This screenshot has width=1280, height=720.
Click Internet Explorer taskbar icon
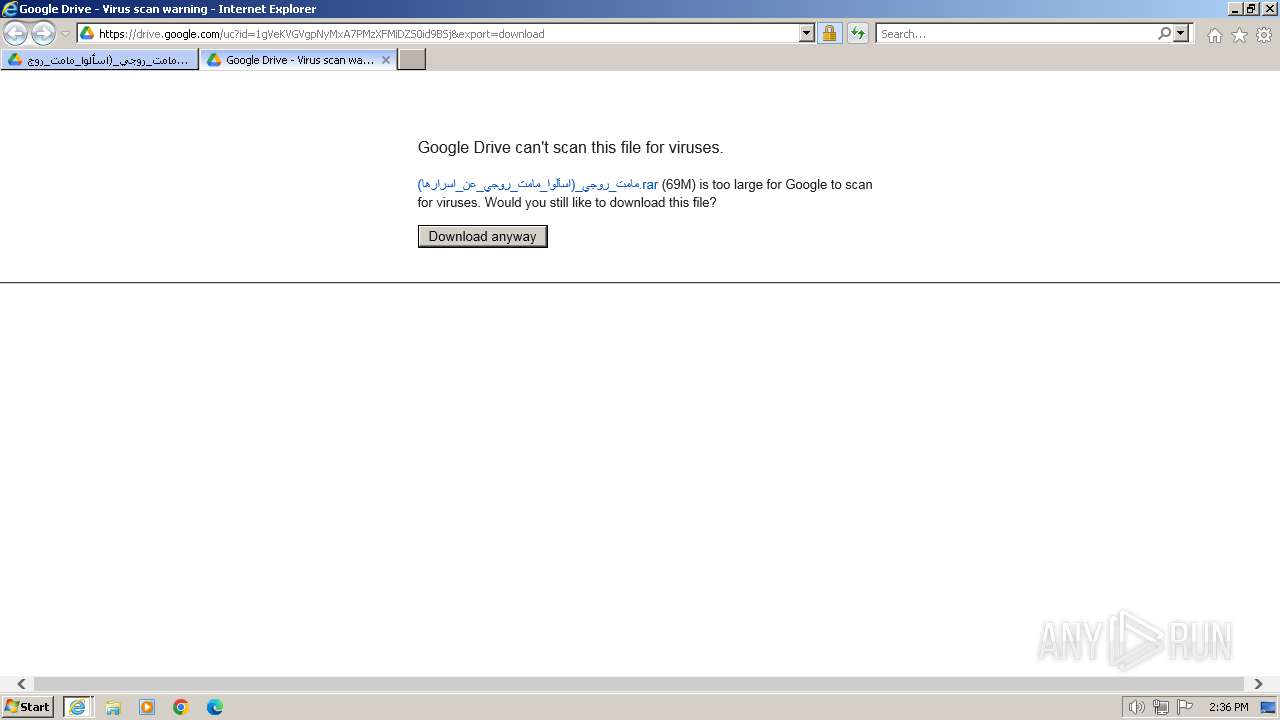(x=77, y=707)
